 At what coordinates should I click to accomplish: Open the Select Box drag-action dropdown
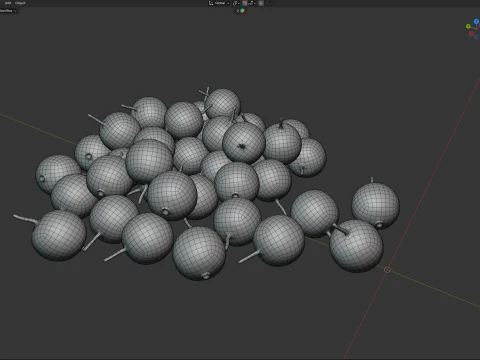point(8,11)
